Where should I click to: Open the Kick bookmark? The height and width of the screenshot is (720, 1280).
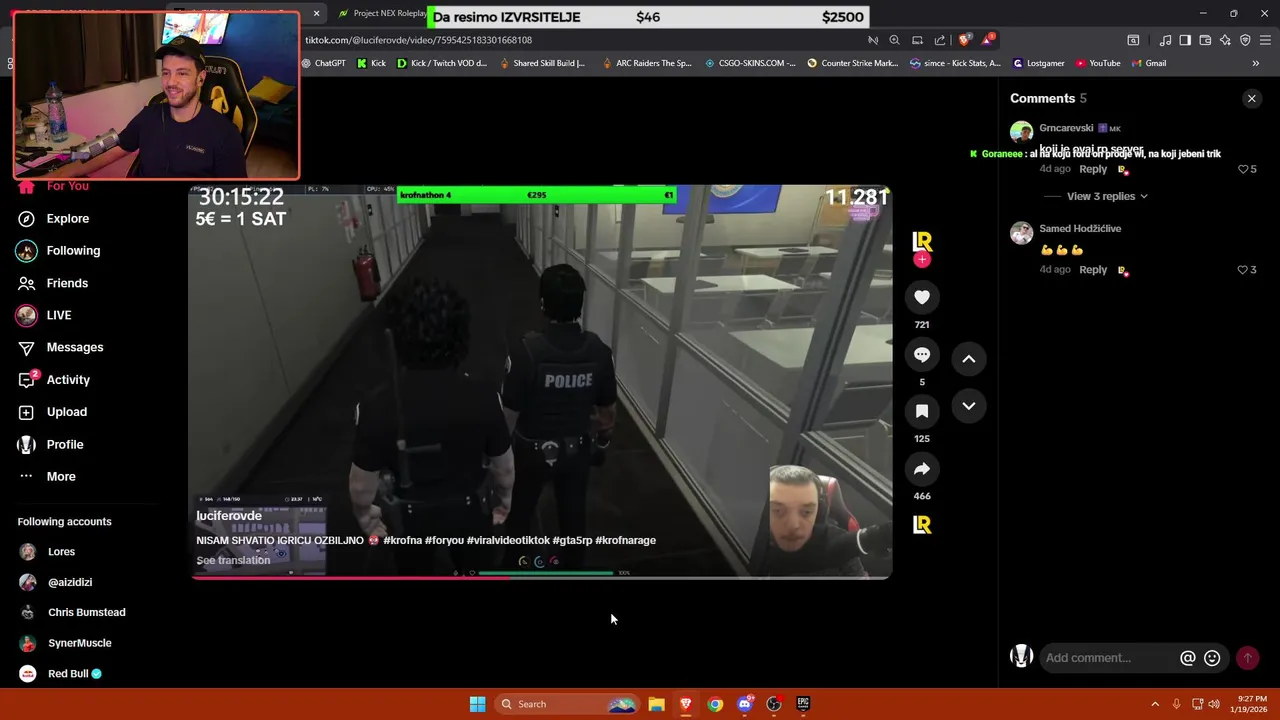click(x=371, y=63)
